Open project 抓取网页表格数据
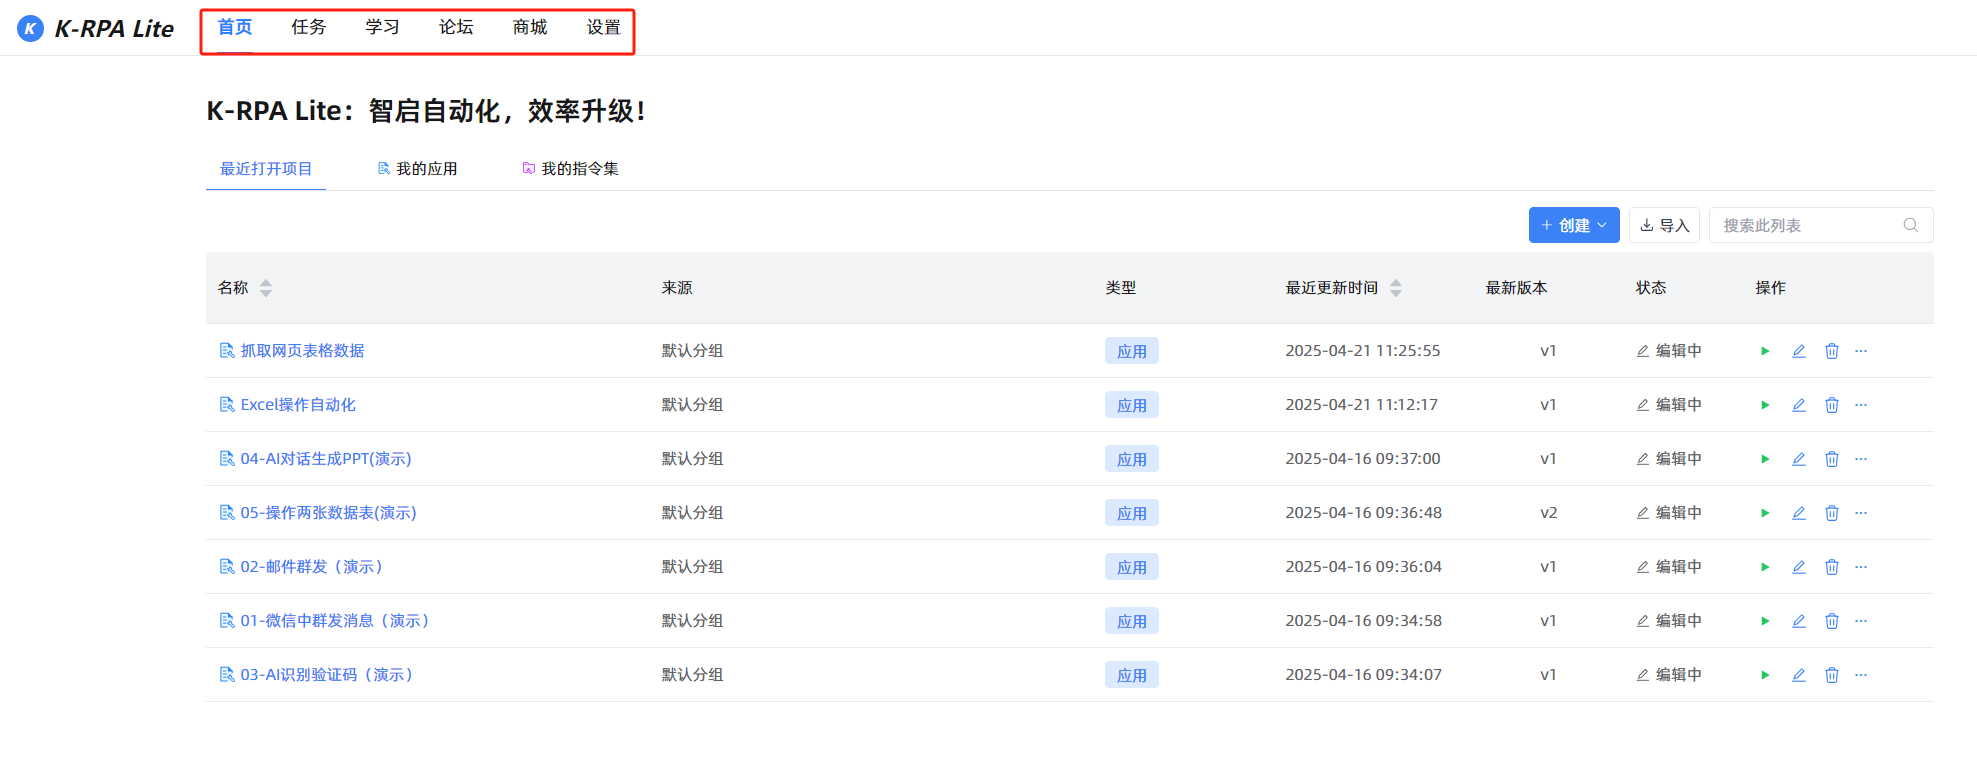This screenshot has height=757, width=1977. pos(302,351)
